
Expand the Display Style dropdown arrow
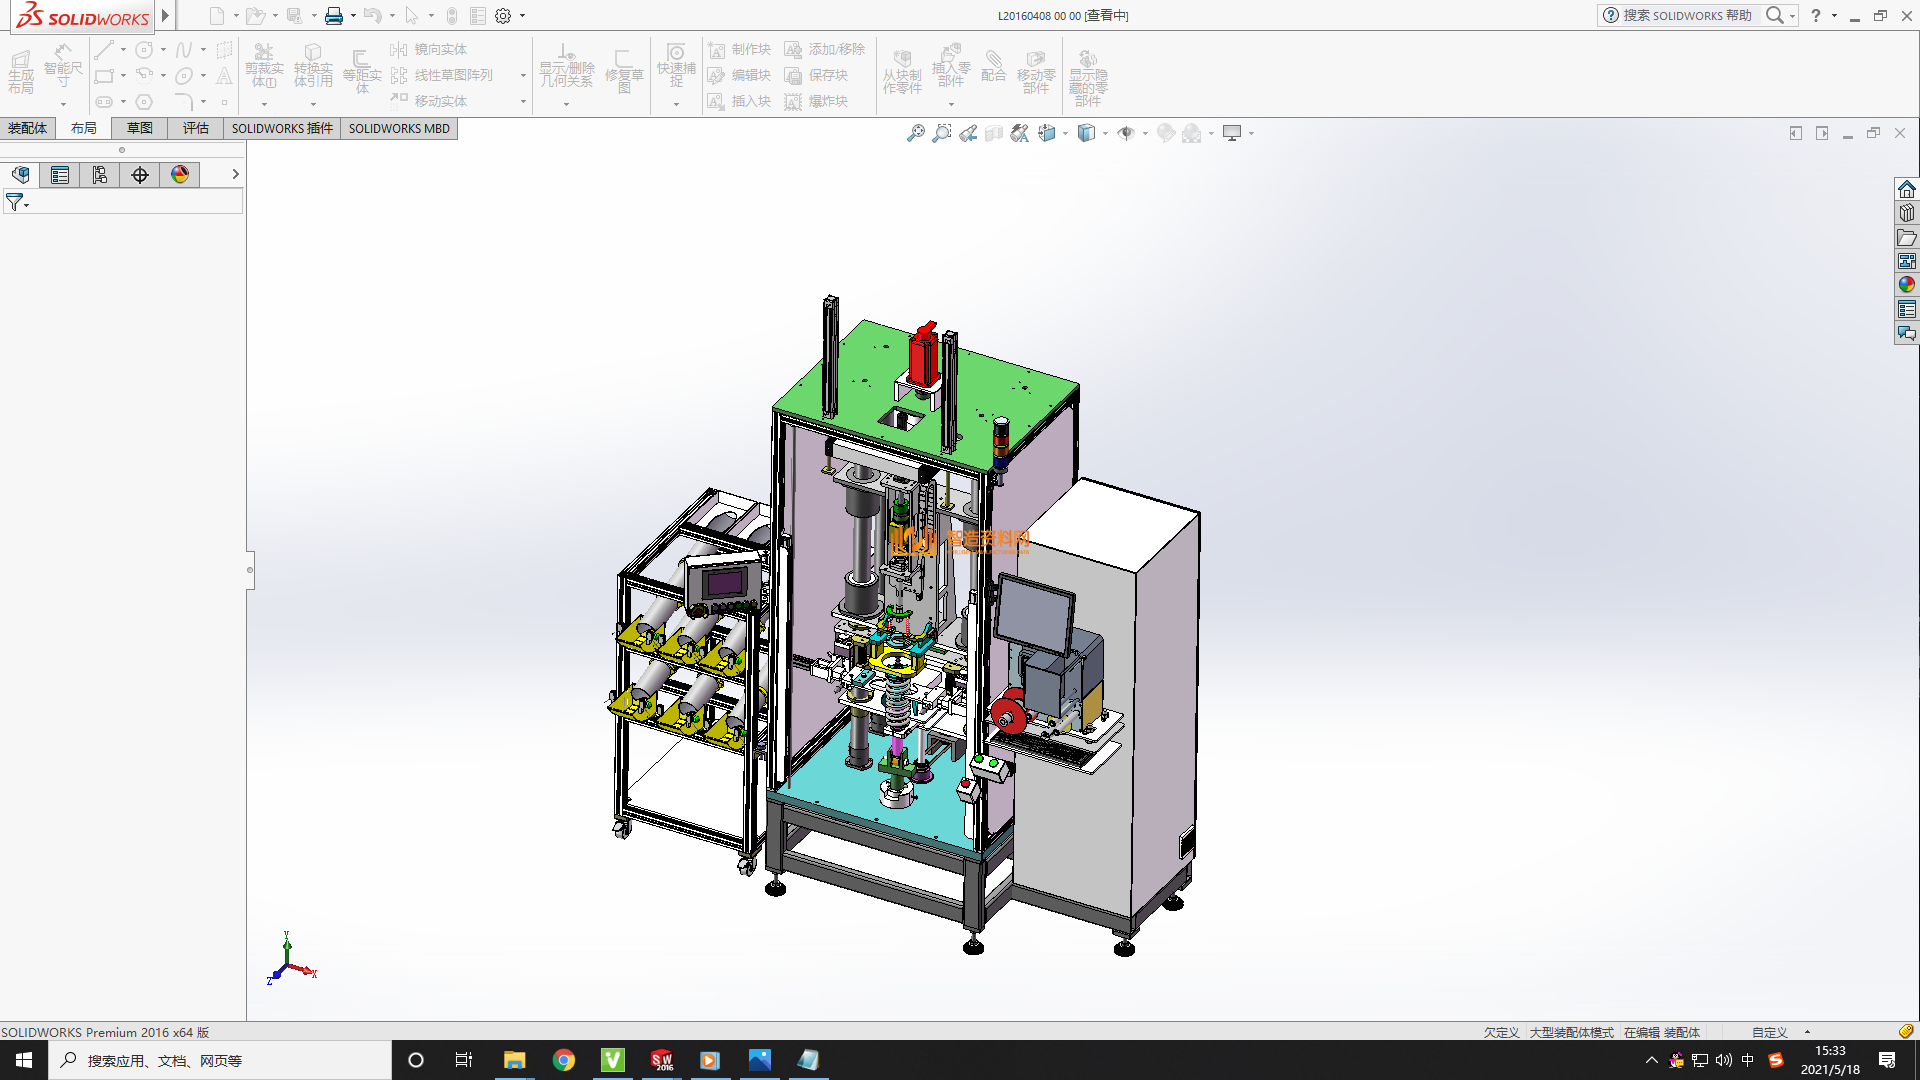[1105, 133]
